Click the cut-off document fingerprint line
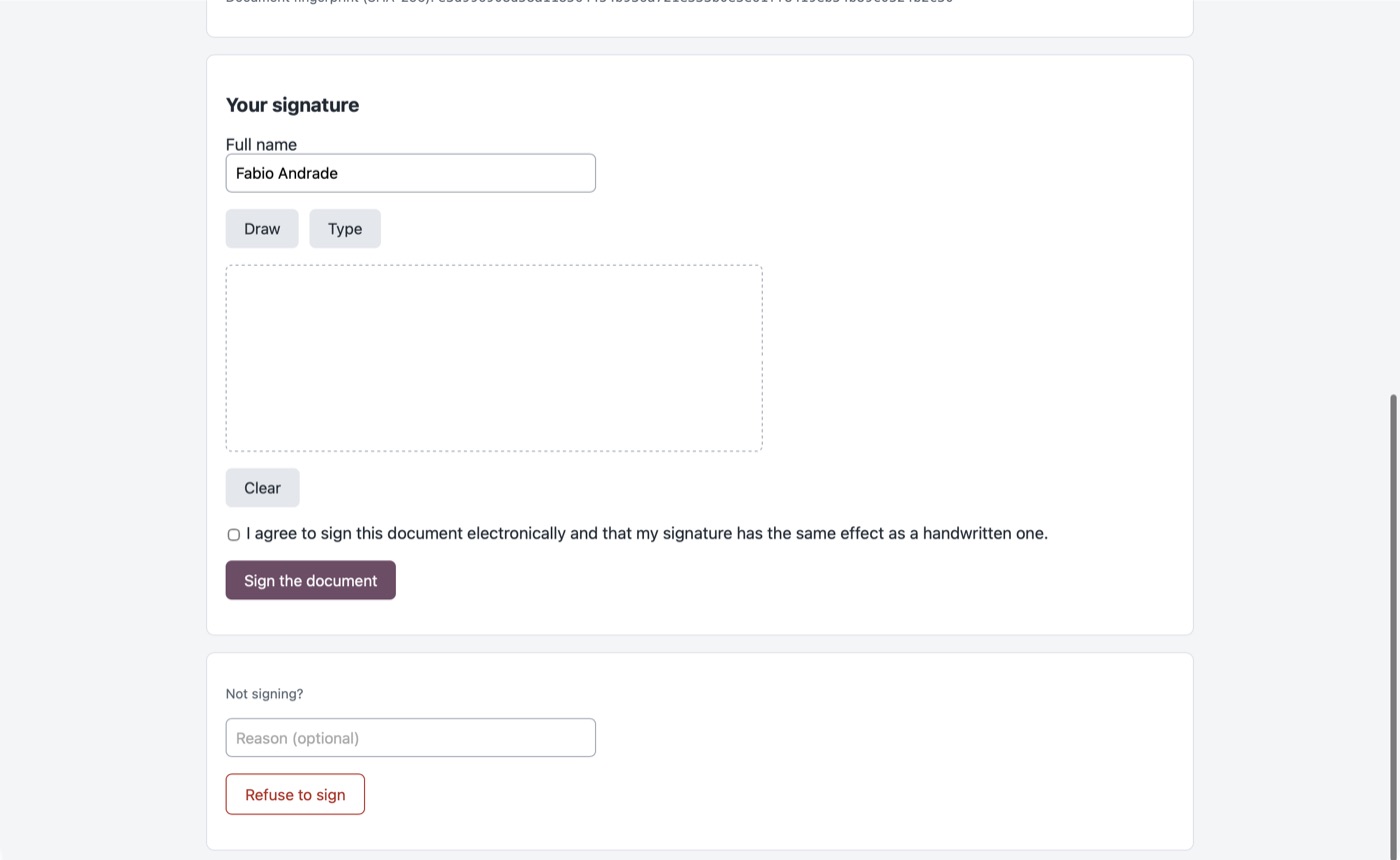 point(589,2)
